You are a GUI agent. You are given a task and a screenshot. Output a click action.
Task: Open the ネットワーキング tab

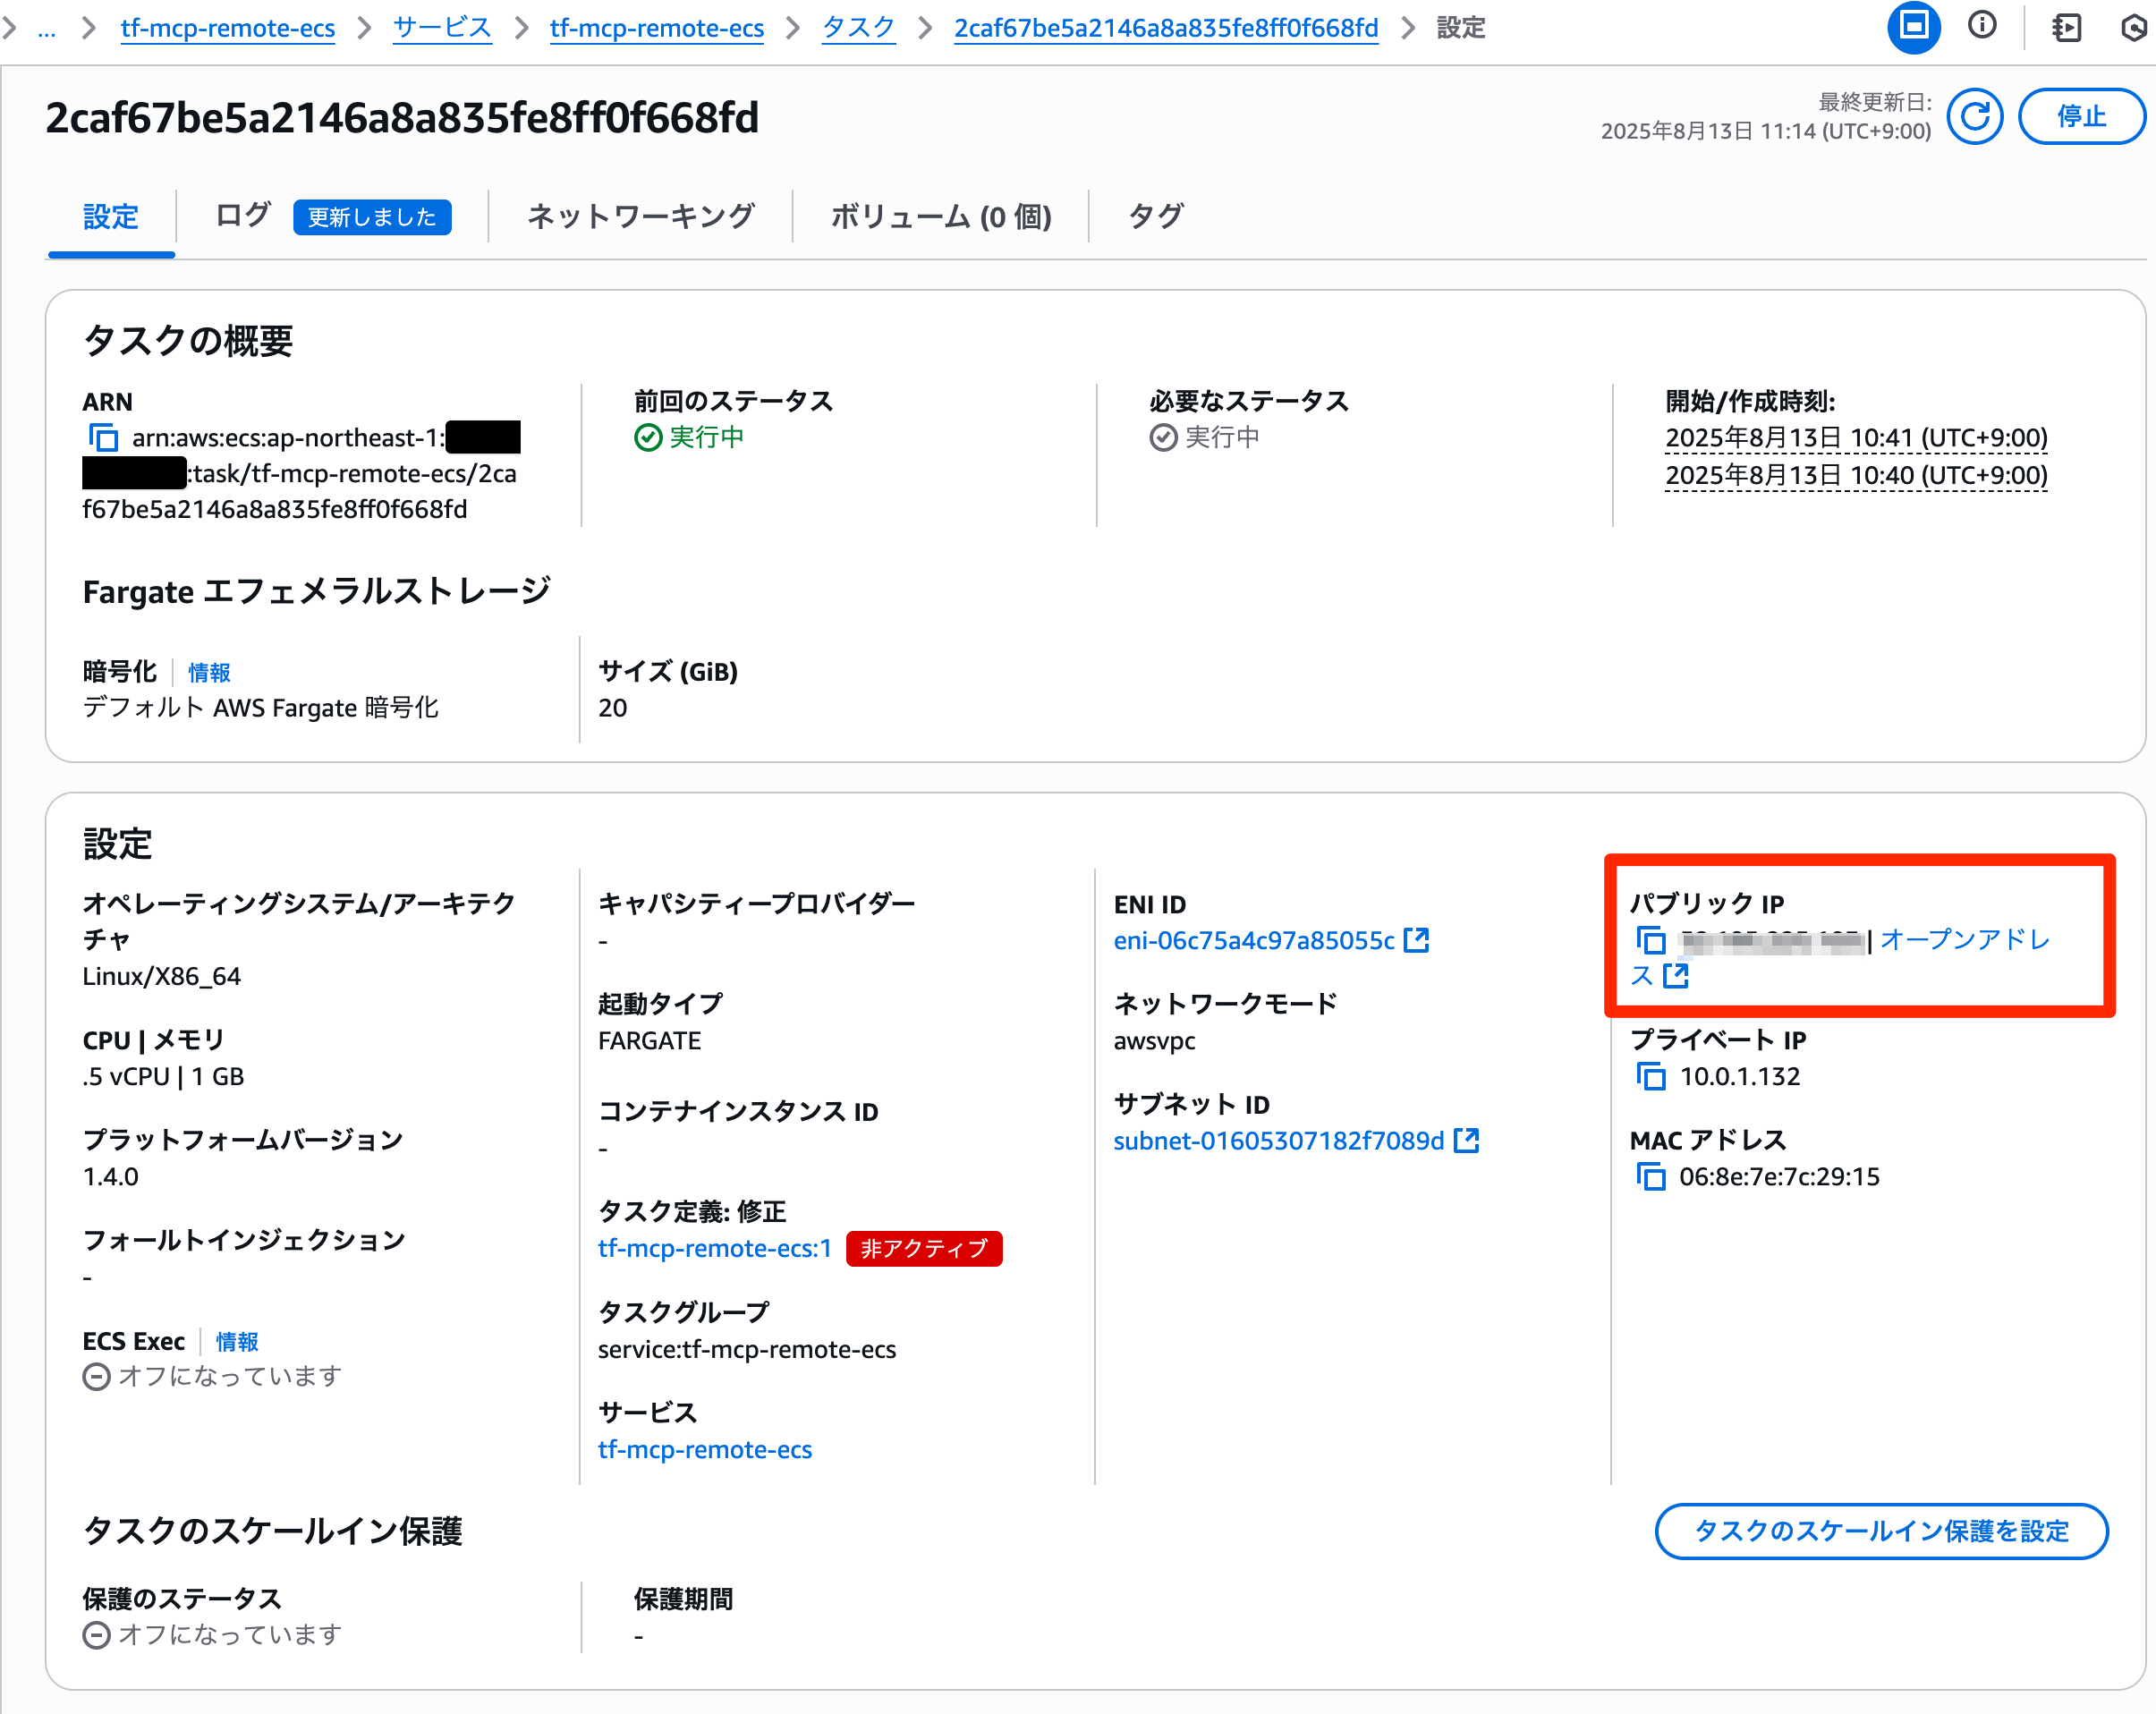[x=640, y=216]
